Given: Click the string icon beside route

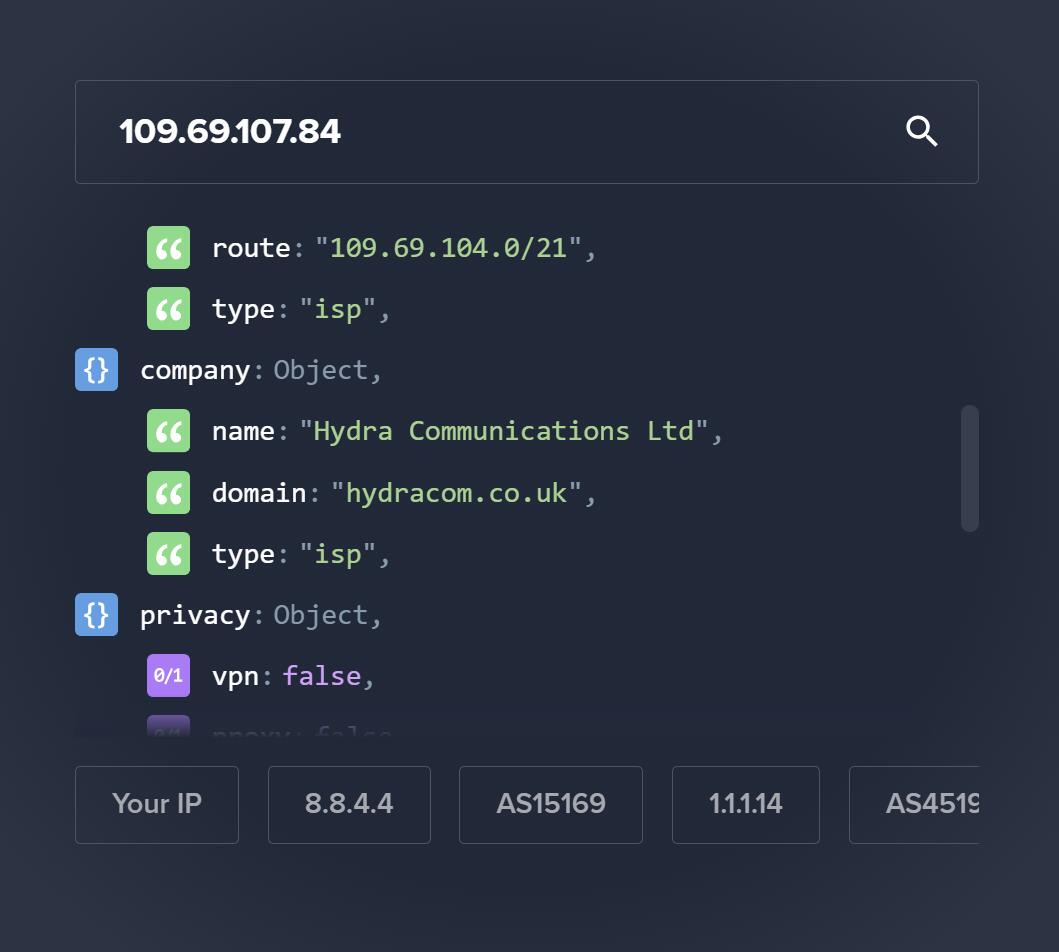Looking at the screenshot, I should point(168,248).
